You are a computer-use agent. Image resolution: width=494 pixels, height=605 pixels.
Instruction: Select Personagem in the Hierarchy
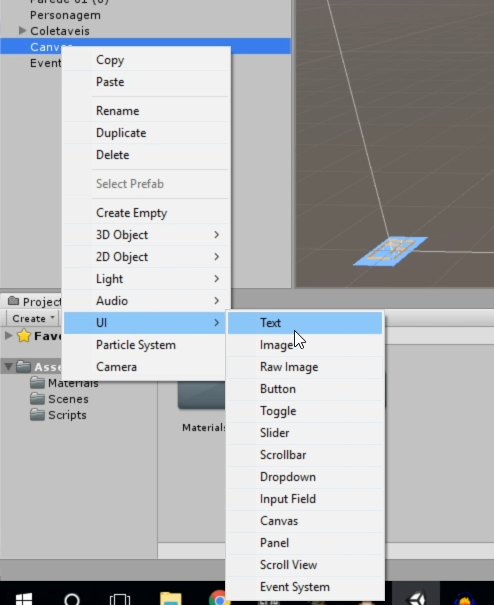click(x=65, y=15)
